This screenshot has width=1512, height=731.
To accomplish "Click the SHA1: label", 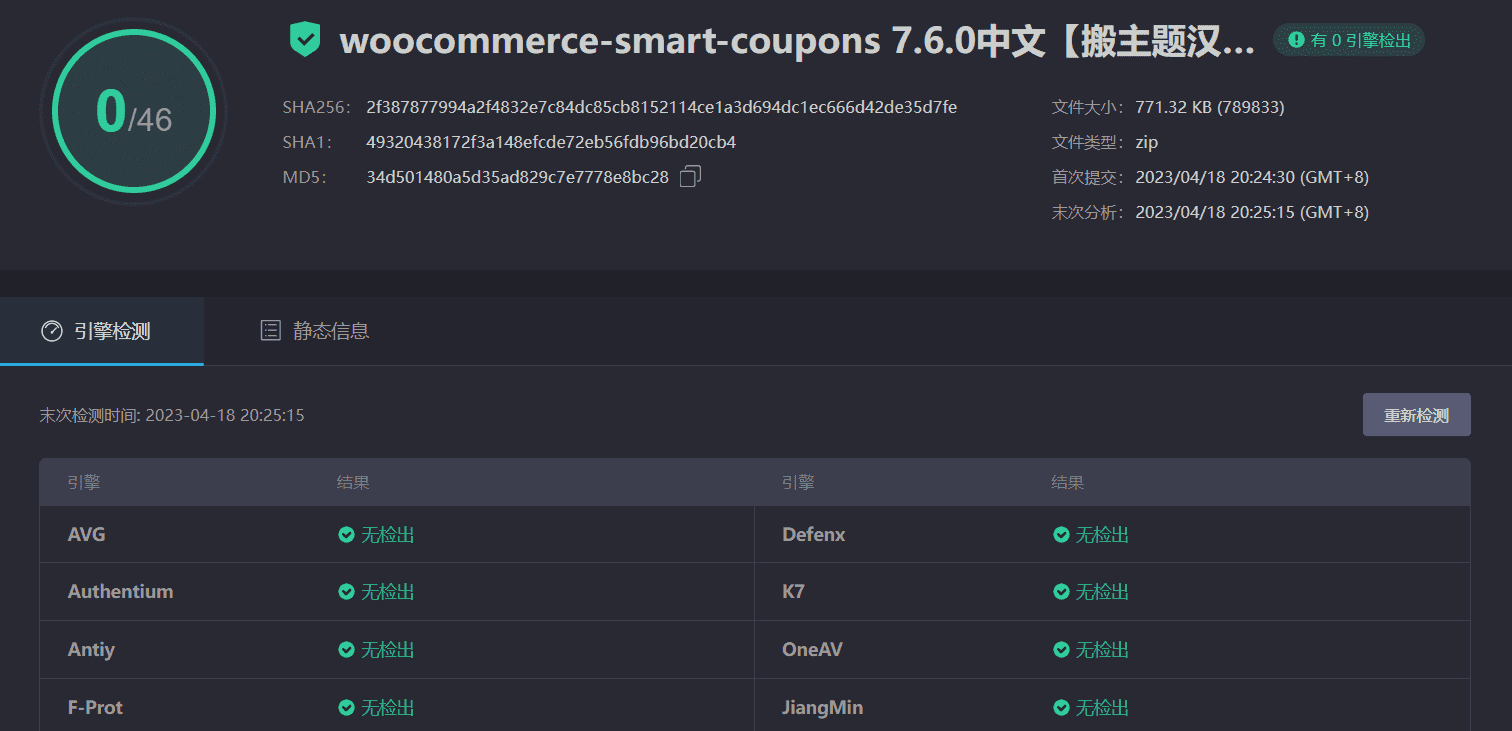I will pyautogui.click(x=307, y=142).
